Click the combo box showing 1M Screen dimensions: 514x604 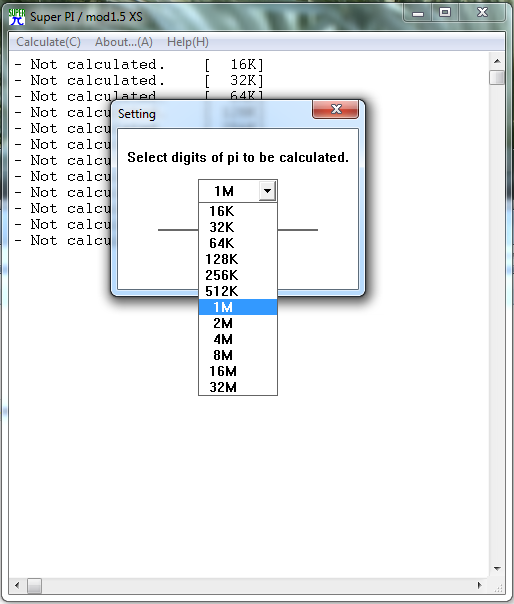click(238, 191)
